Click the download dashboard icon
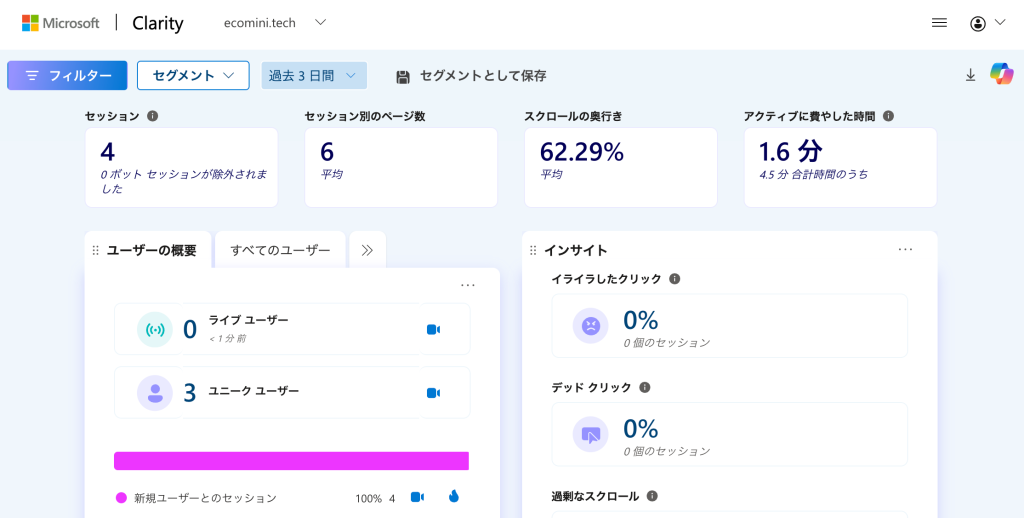 [x=970, y=75]
